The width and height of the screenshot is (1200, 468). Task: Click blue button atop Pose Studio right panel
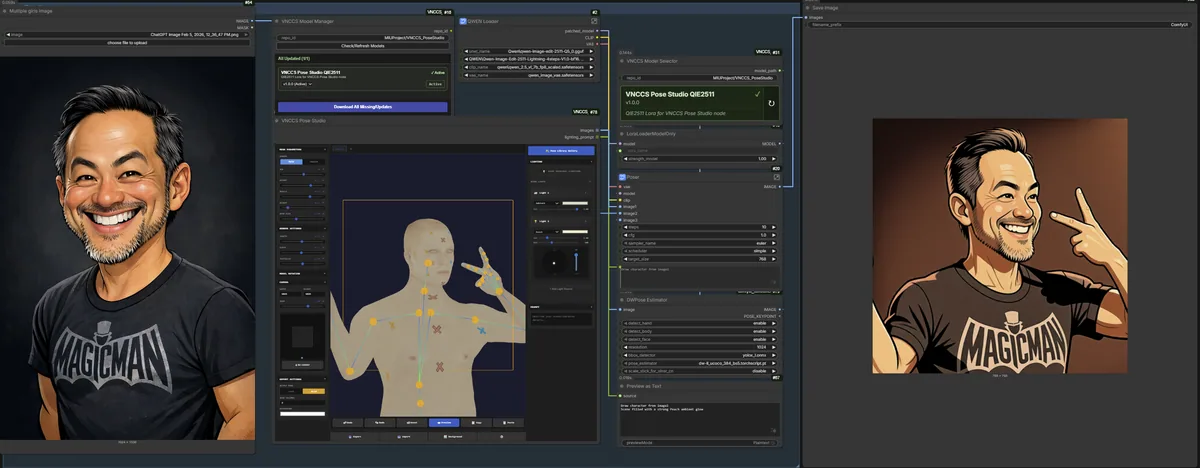[x=560, y=150]
